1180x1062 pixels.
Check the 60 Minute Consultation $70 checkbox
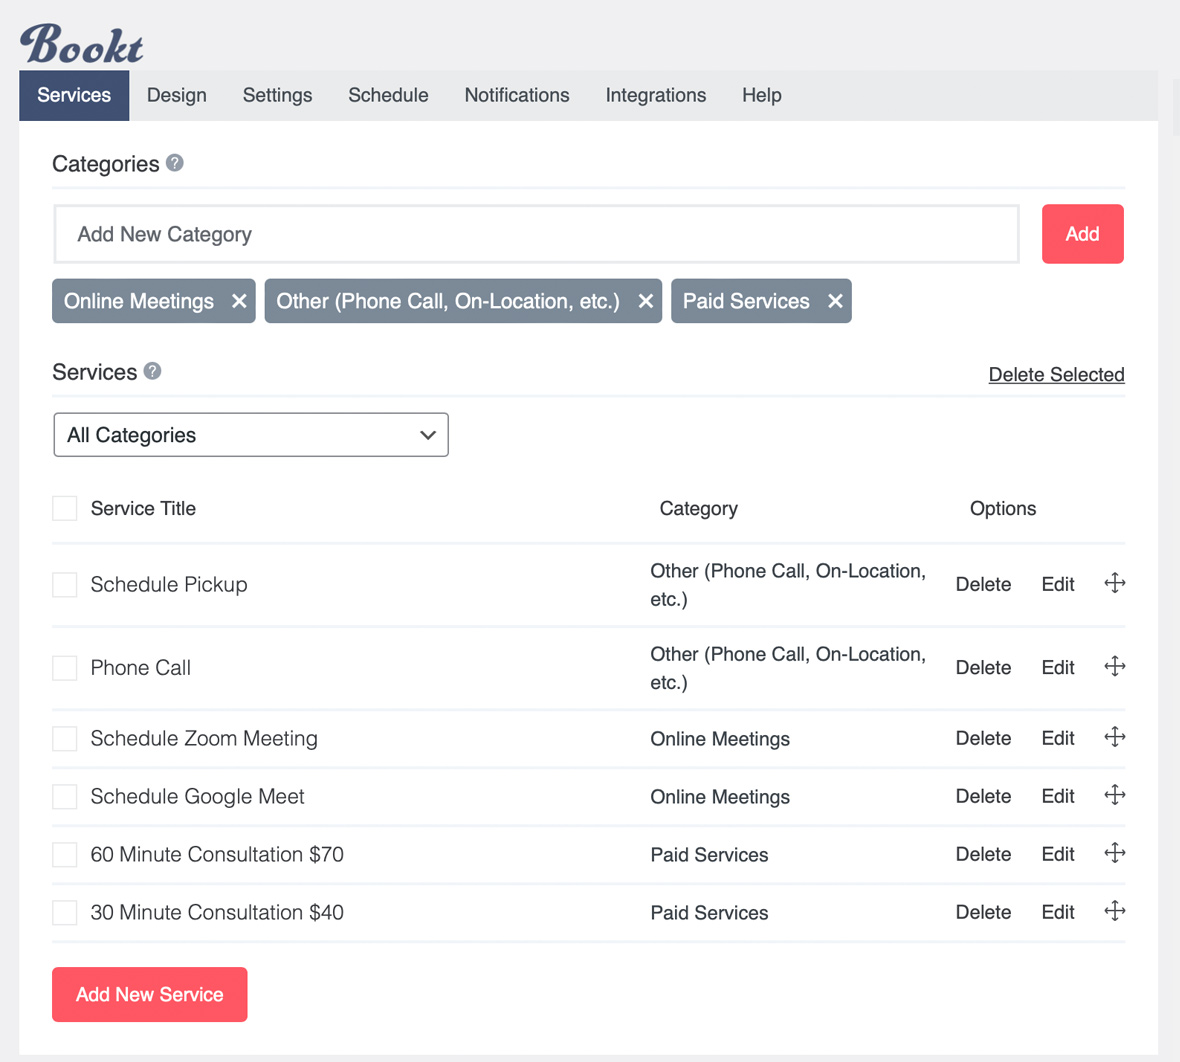(65, 854)
